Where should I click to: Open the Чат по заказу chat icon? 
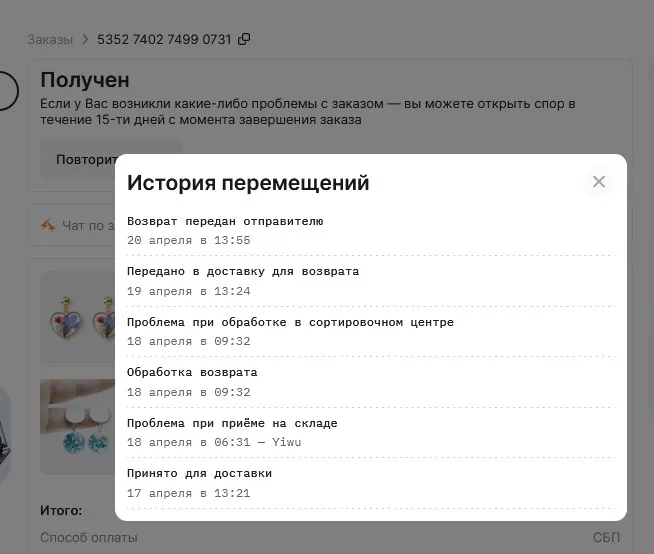point(48,225)
